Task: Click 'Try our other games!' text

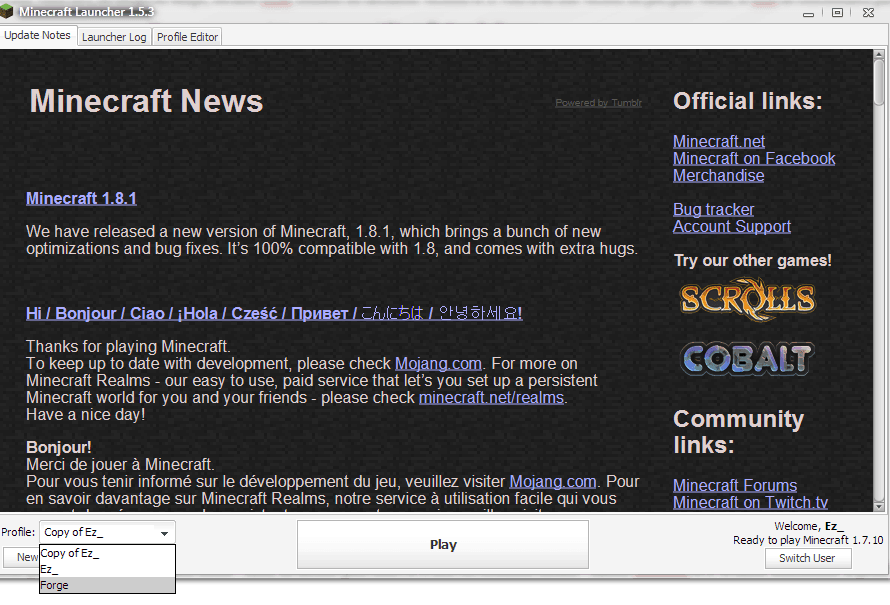Action: (x=753, y=261)
